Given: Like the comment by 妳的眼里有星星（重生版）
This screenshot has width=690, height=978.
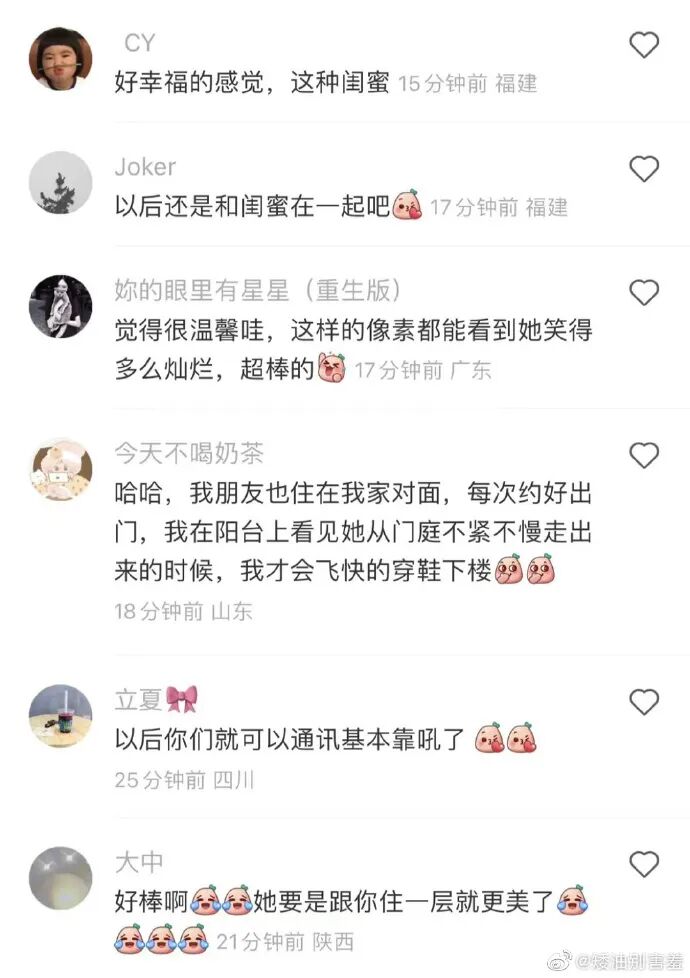Looking at the screenshot, I should [x=644, y=292].
